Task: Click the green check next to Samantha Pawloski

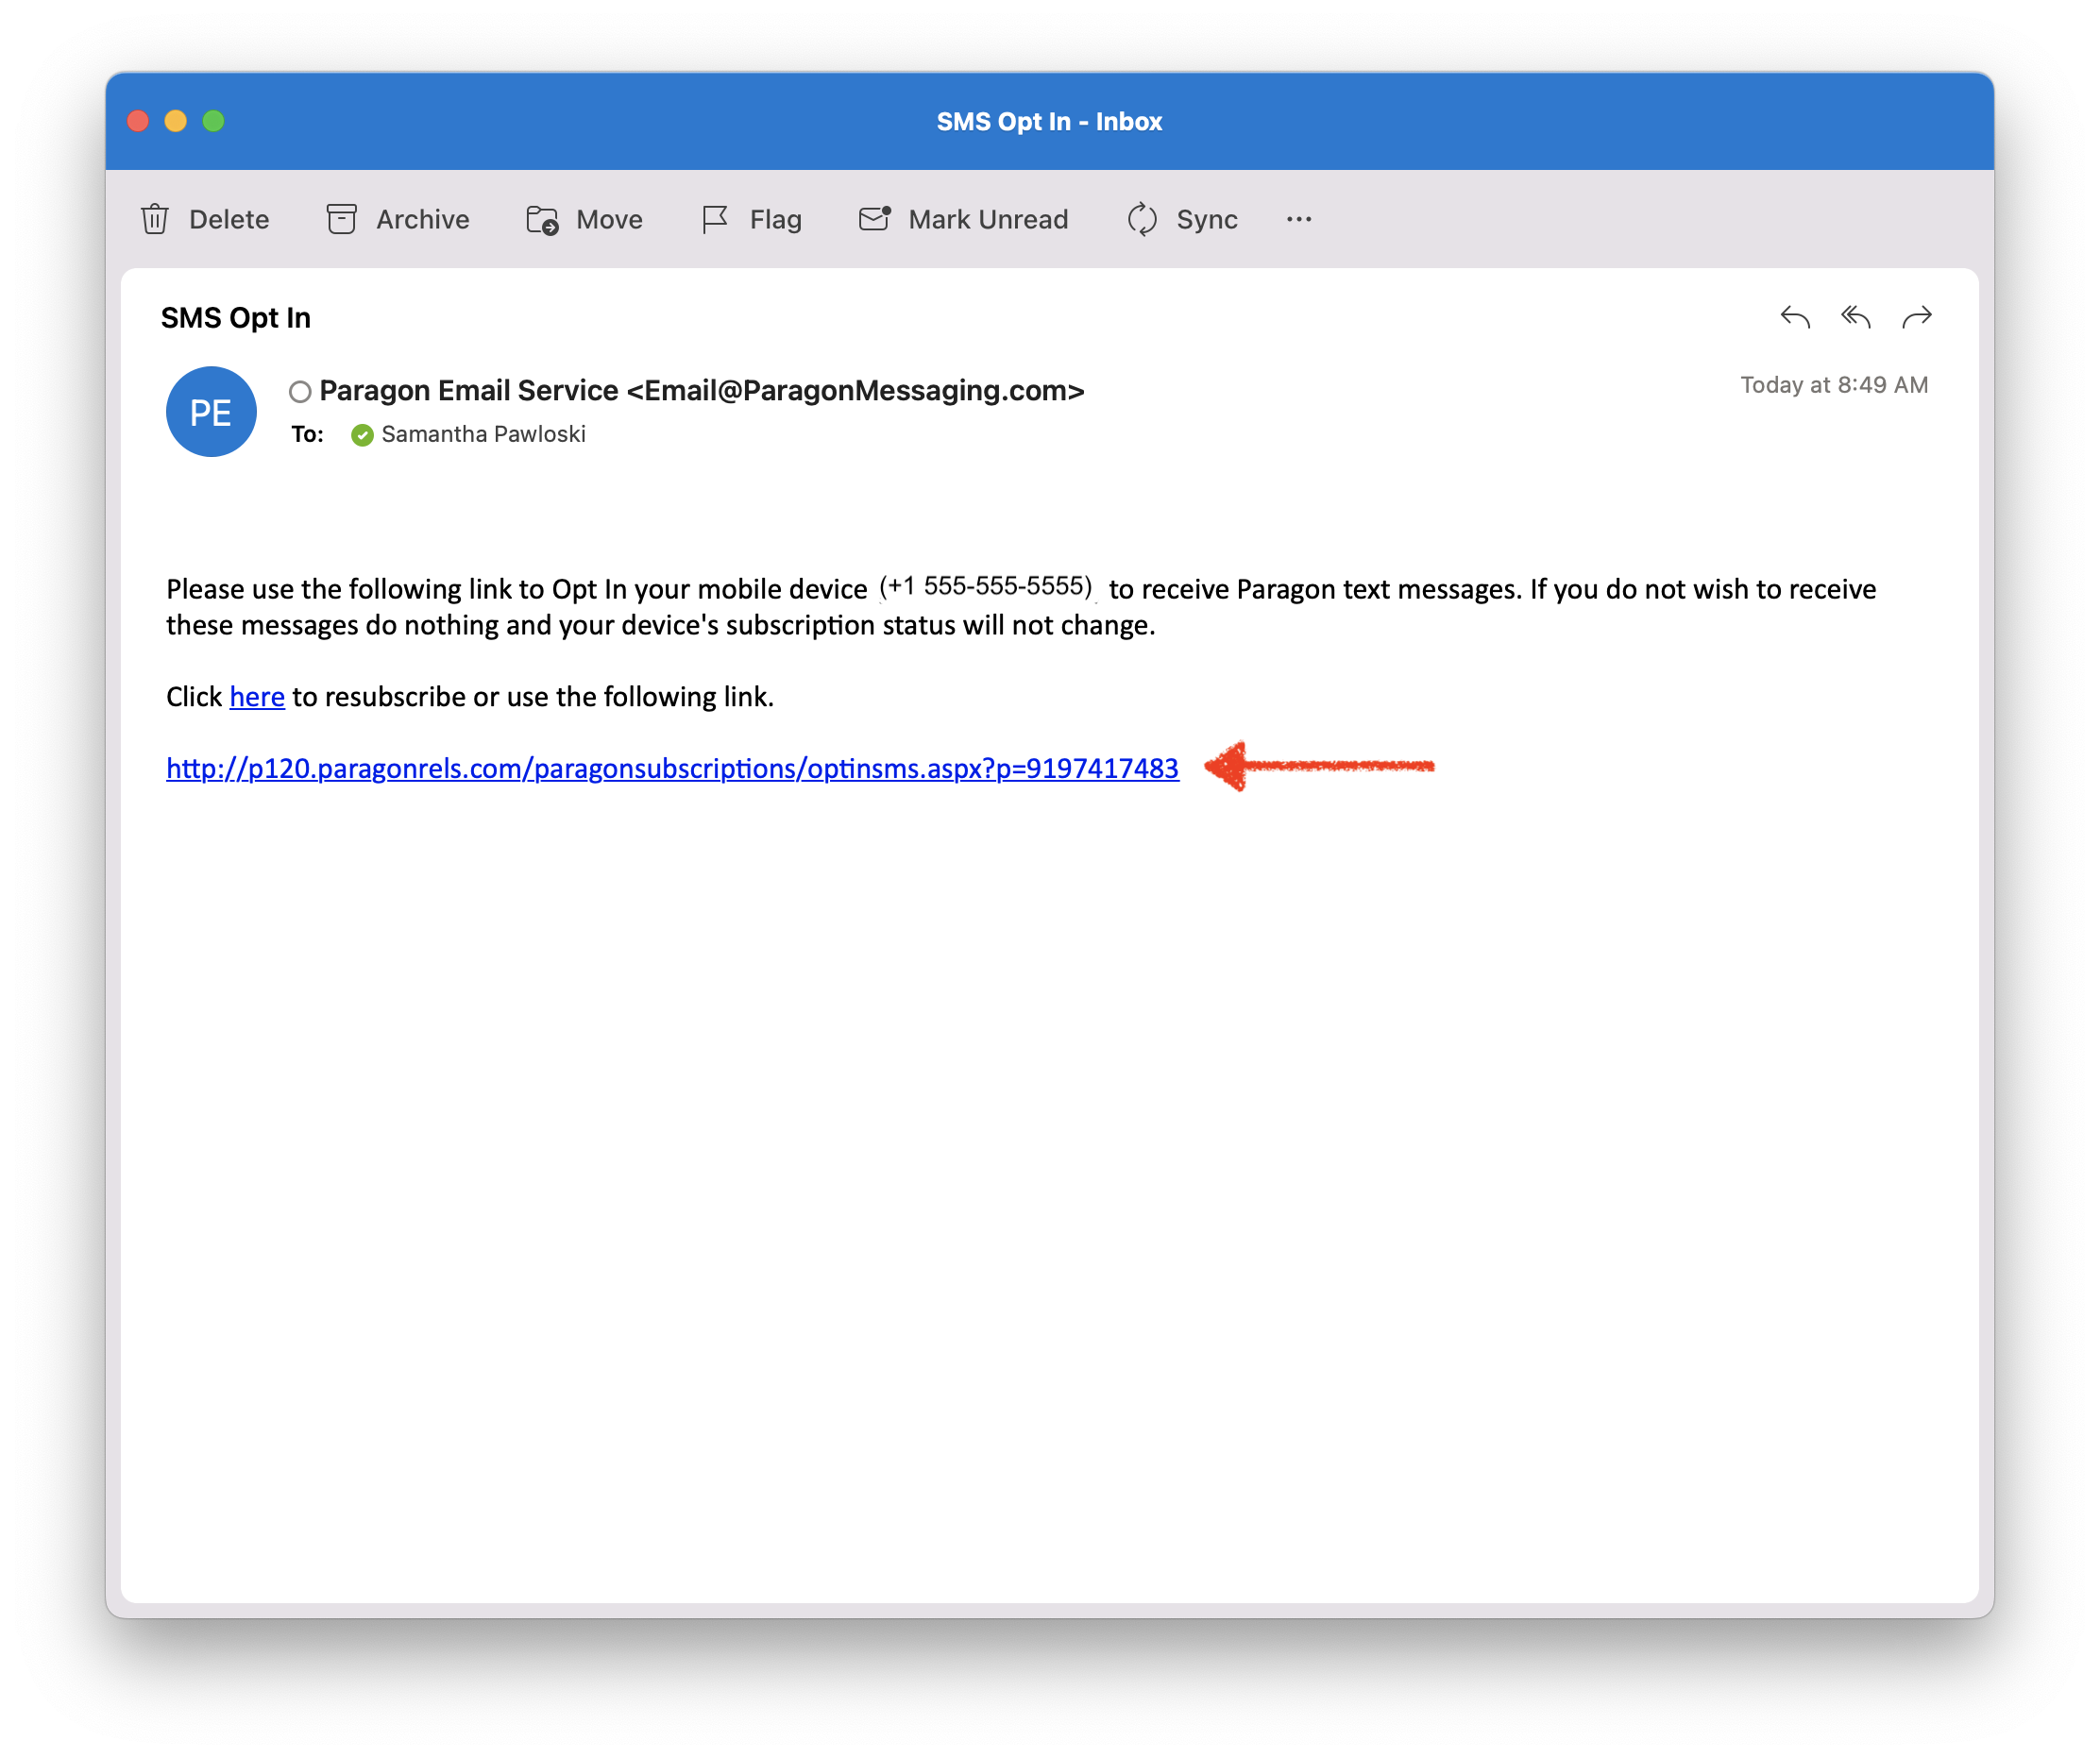Action: pos(362,434)
